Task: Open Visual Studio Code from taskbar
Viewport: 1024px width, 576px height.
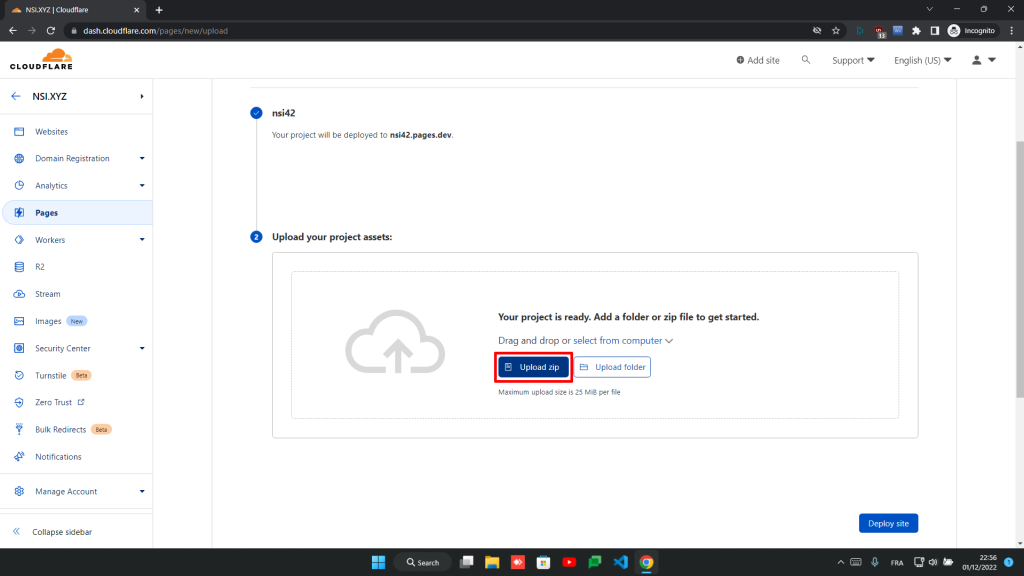Action: click(620, 562)
